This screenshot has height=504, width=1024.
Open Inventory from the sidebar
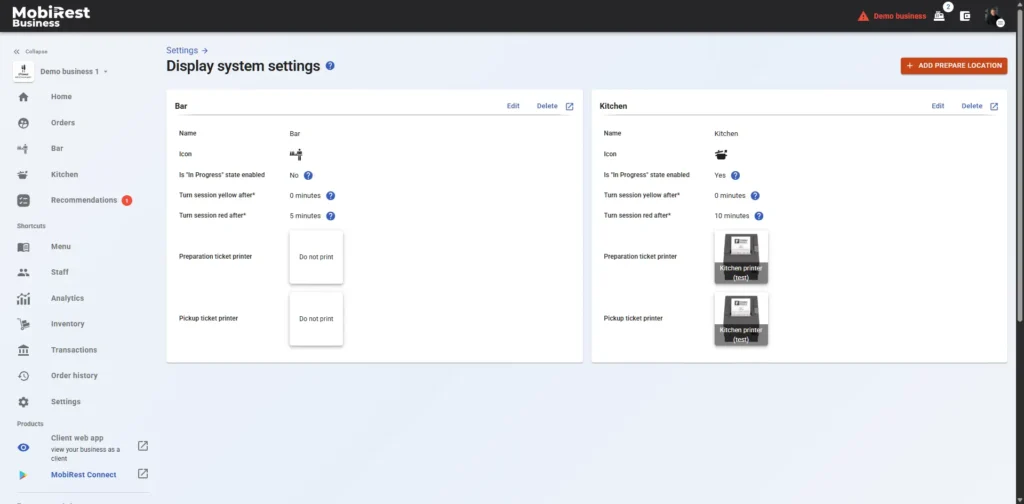(x=67, y=324)
